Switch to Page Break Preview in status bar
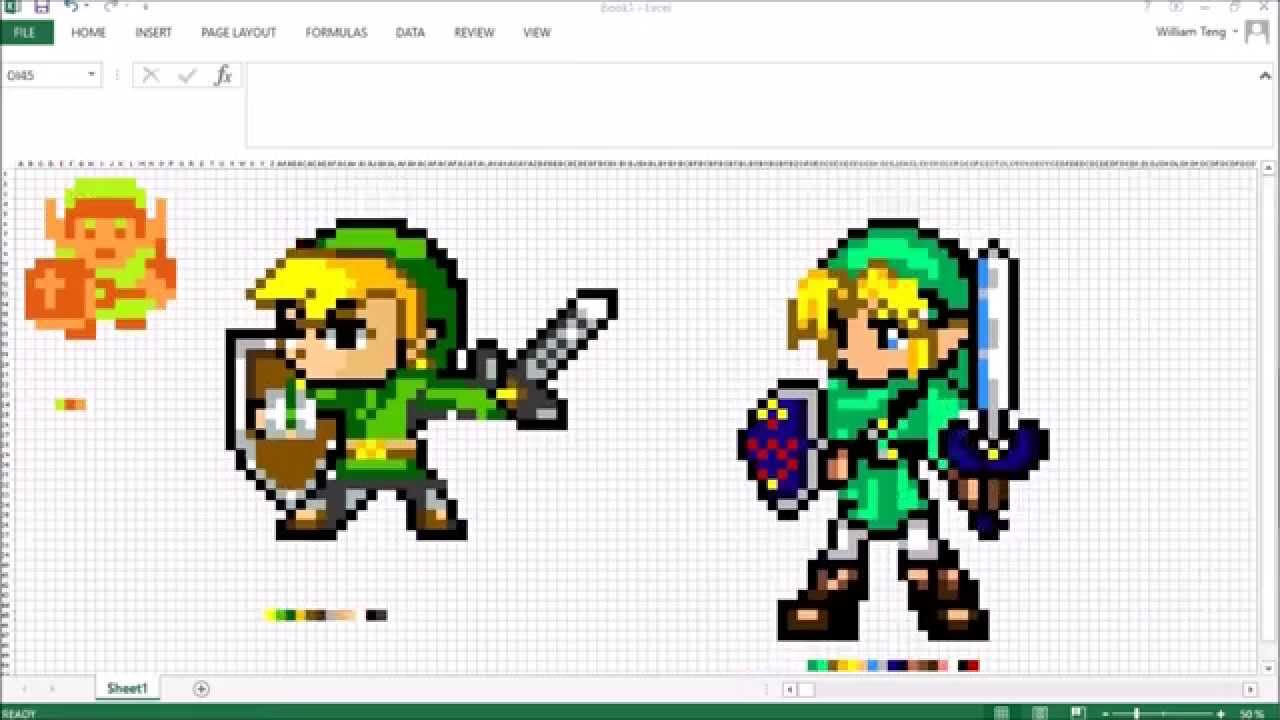This screenshot has width=1280, height=720. 1078,713
